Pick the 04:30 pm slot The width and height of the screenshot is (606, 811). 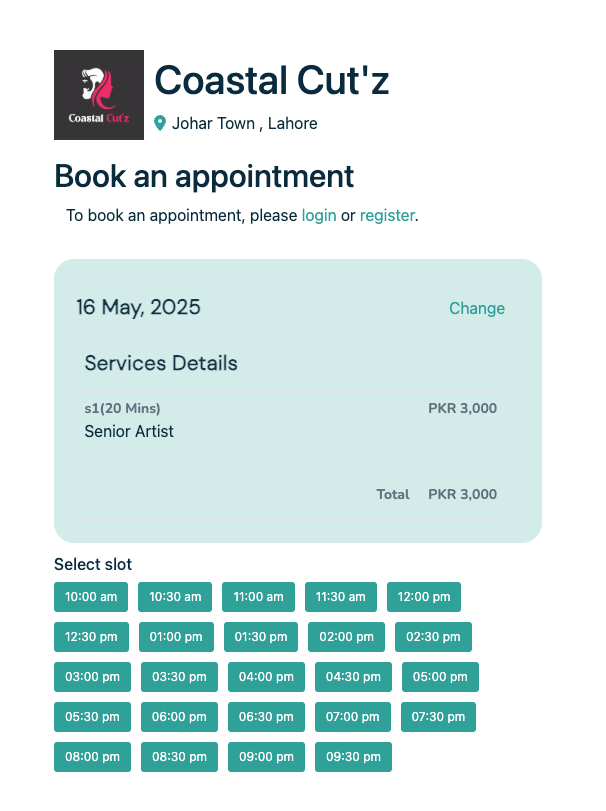pyautogui.click(x=354, y=677)
